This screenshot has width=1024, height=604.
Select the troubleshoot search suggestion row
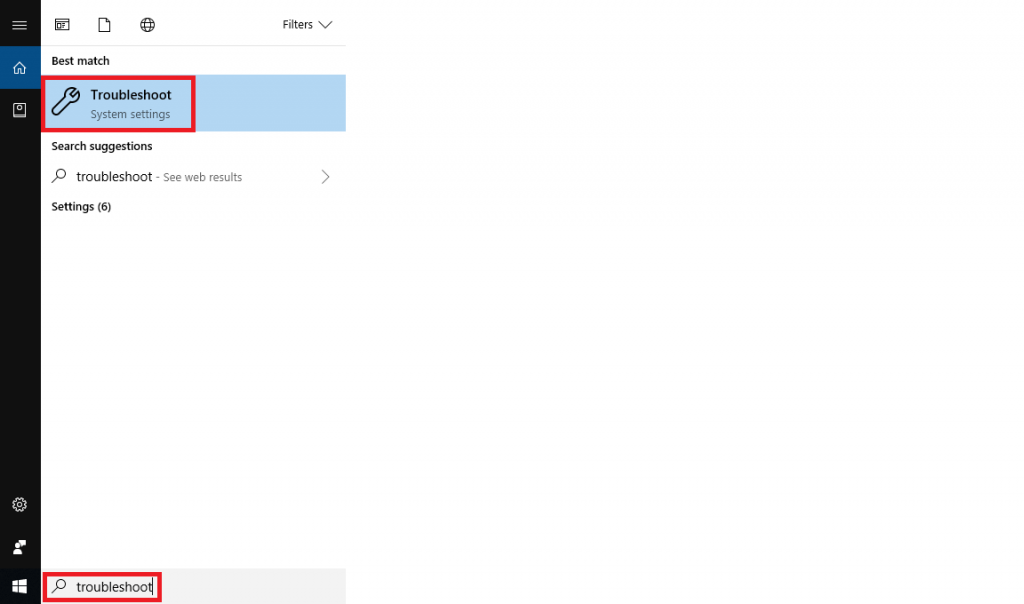(193, 177)
